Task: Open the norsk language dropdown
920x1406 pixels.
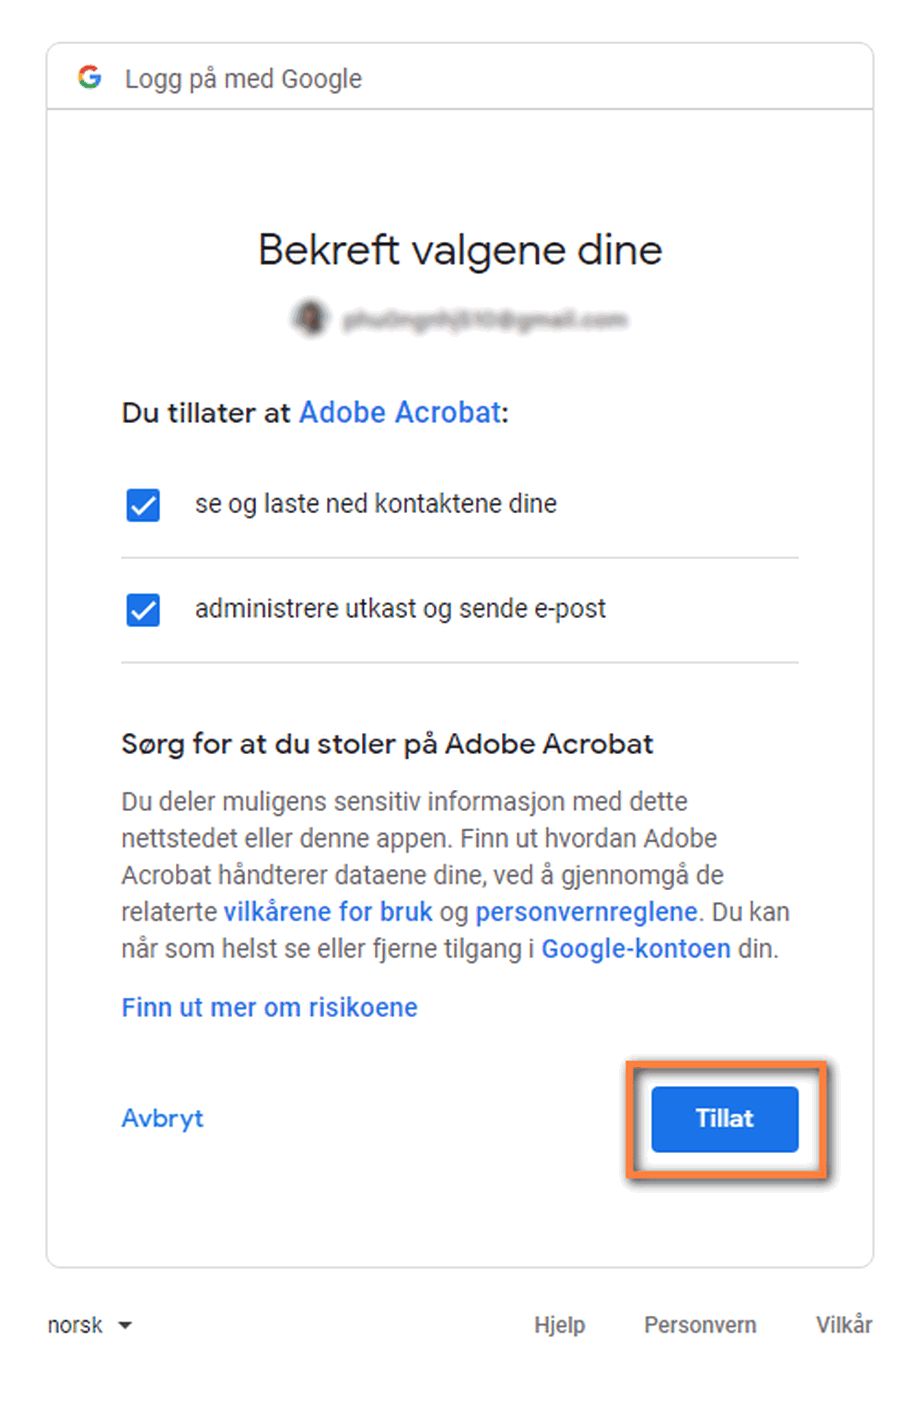Action: coord(75,1325)
